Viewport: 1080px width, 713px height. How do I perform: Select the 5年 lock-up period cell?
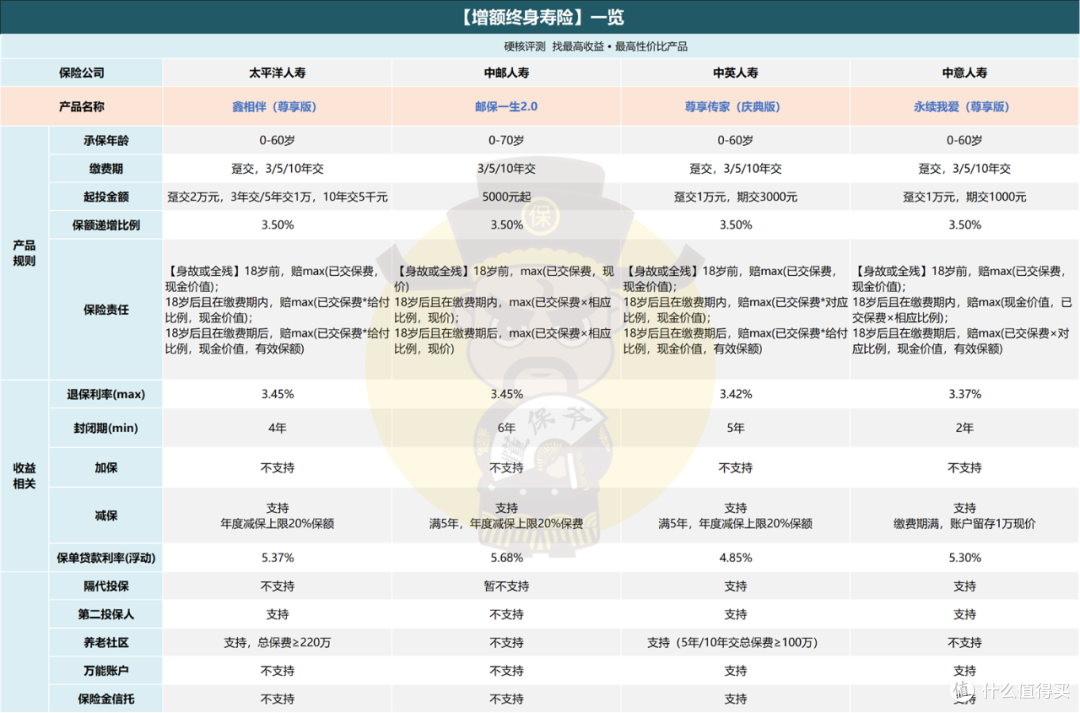[735, 428]
